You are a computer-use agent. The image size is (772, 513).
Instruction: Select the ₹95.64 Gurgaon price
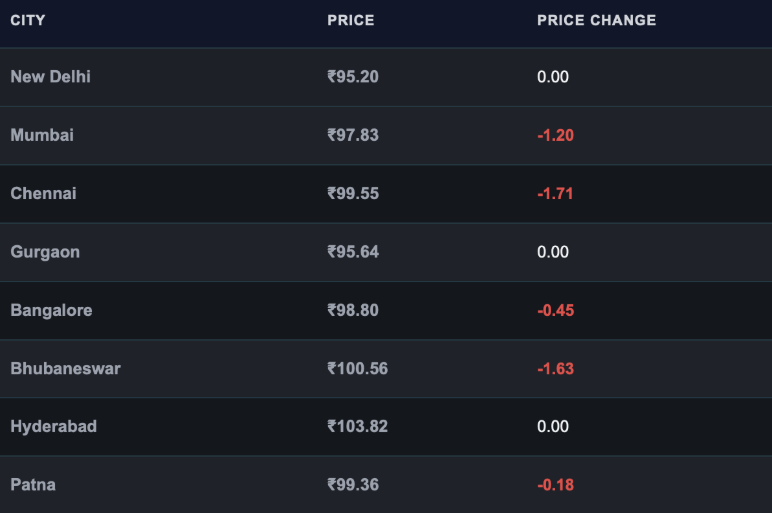(353, 252)
